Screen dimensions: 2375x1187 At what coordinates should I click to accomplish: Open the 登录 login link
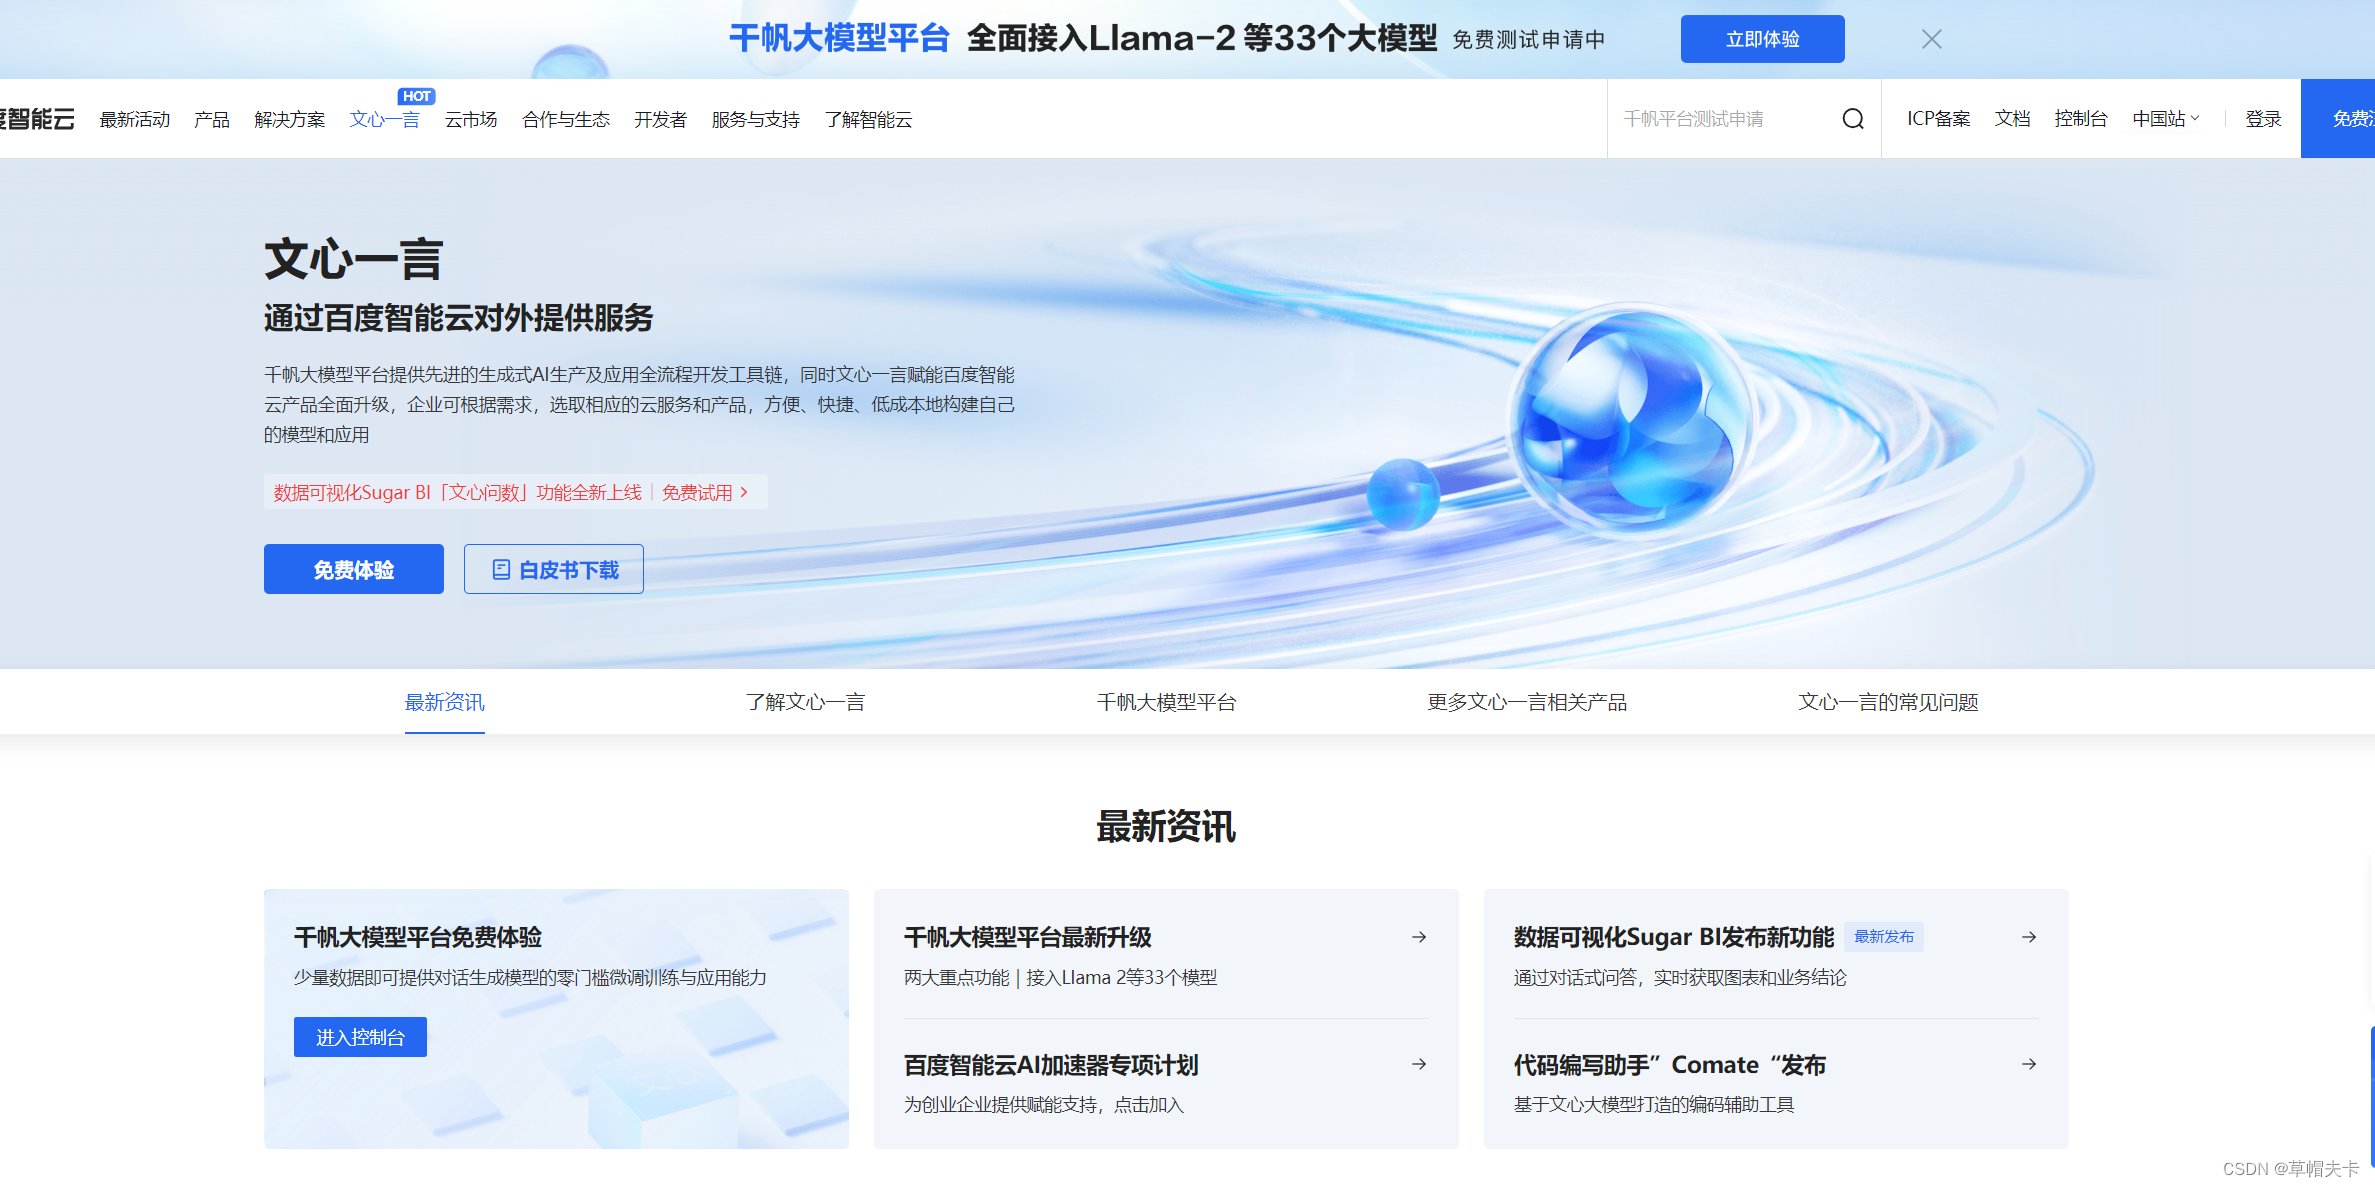[x=2262, y=119]
